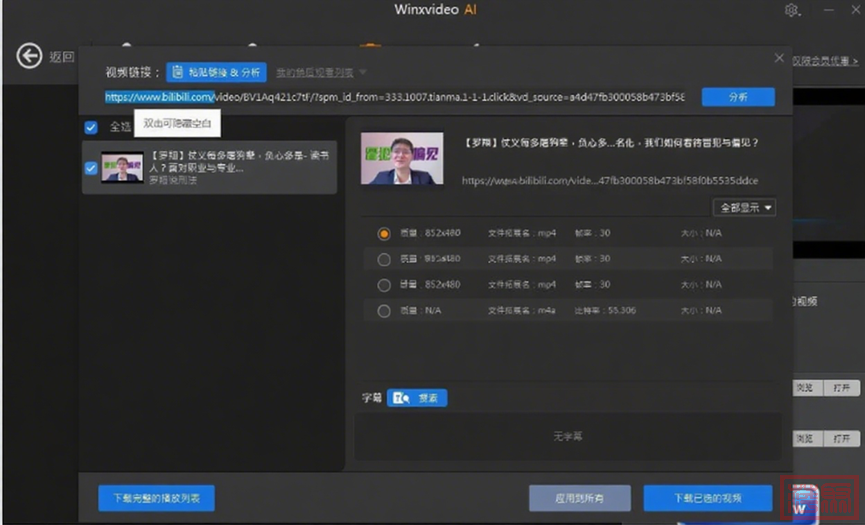
Task: Click the paste link & analyze button
Action: pyautogui.click(x=216, y=72)
